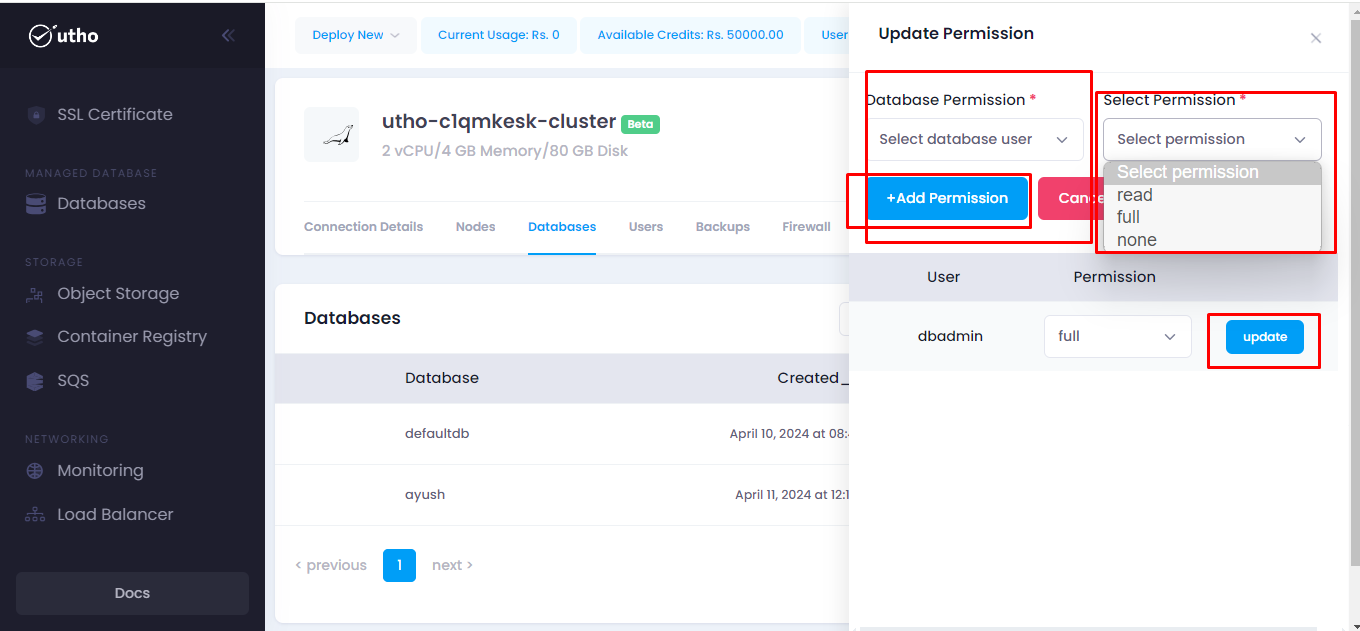Switch to Connection Details tab
This screenshot has height=631, width=1360.
pyautogui.click(x=363, y=227)
